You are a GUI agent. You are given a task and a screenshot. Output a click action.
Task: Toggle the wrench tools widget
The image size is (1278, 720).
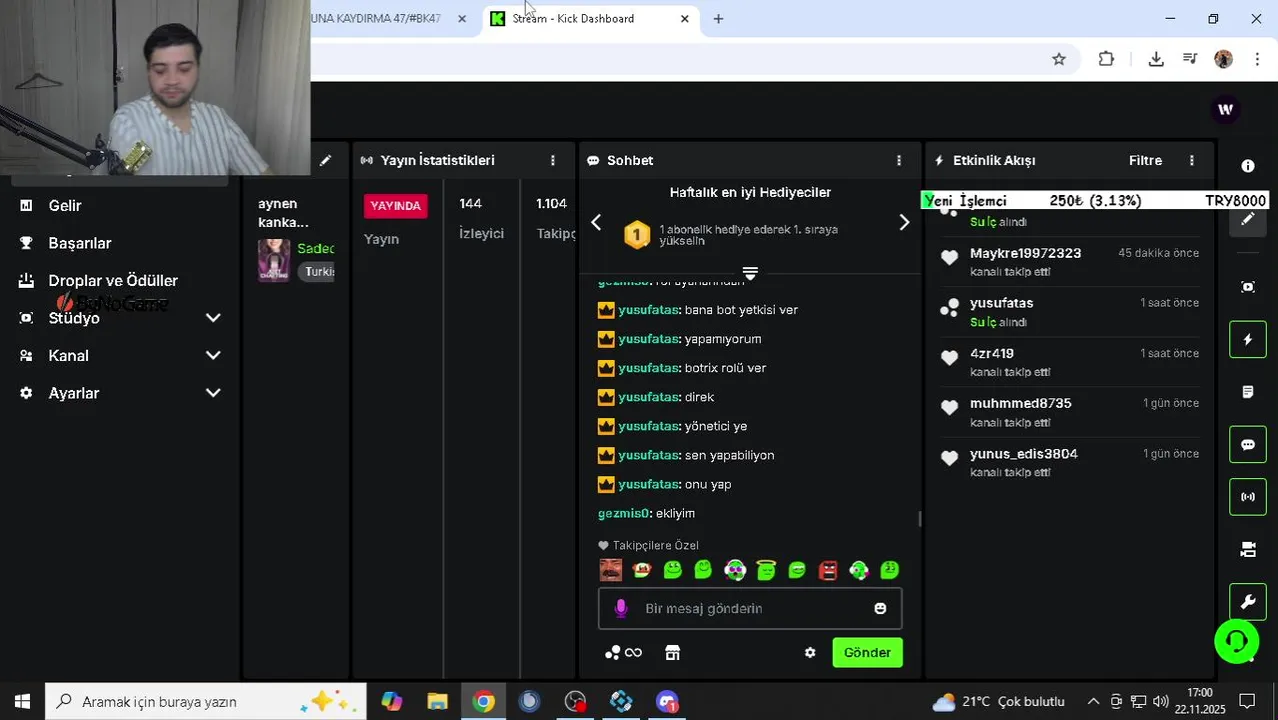pos(1248,602)
